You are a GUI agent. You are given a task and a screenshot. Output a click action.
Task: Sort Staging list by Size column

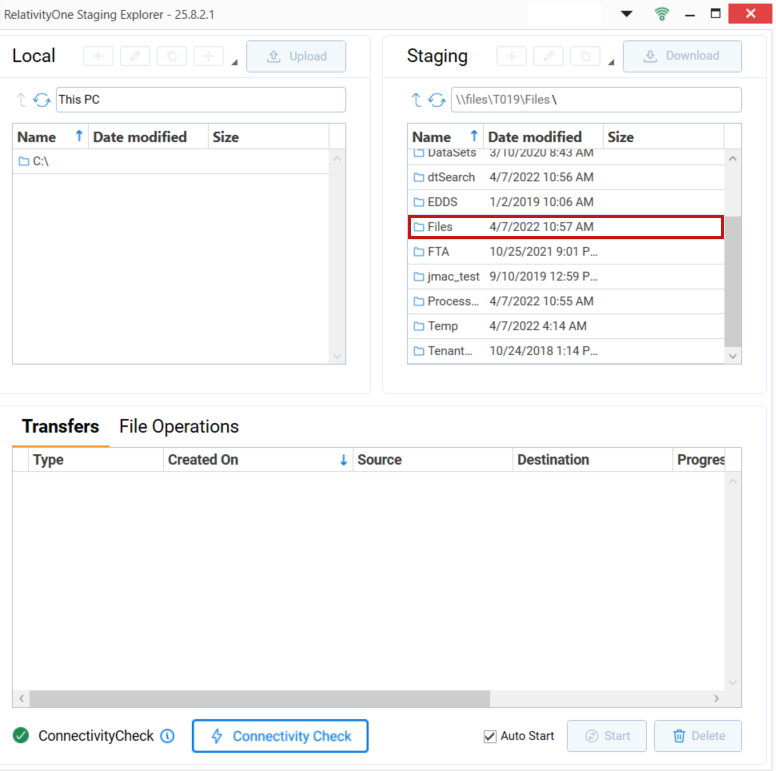(663, 137)
